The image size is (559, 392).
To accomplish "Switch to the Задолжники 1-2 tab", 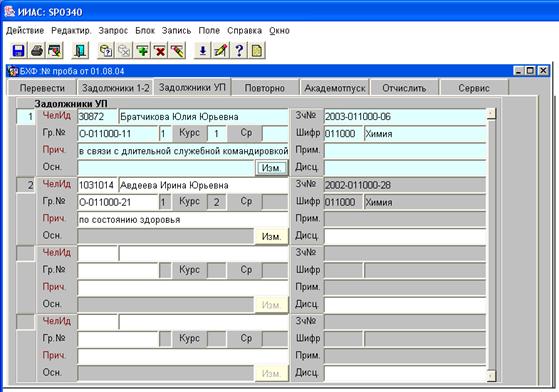I will pos(115,88).
